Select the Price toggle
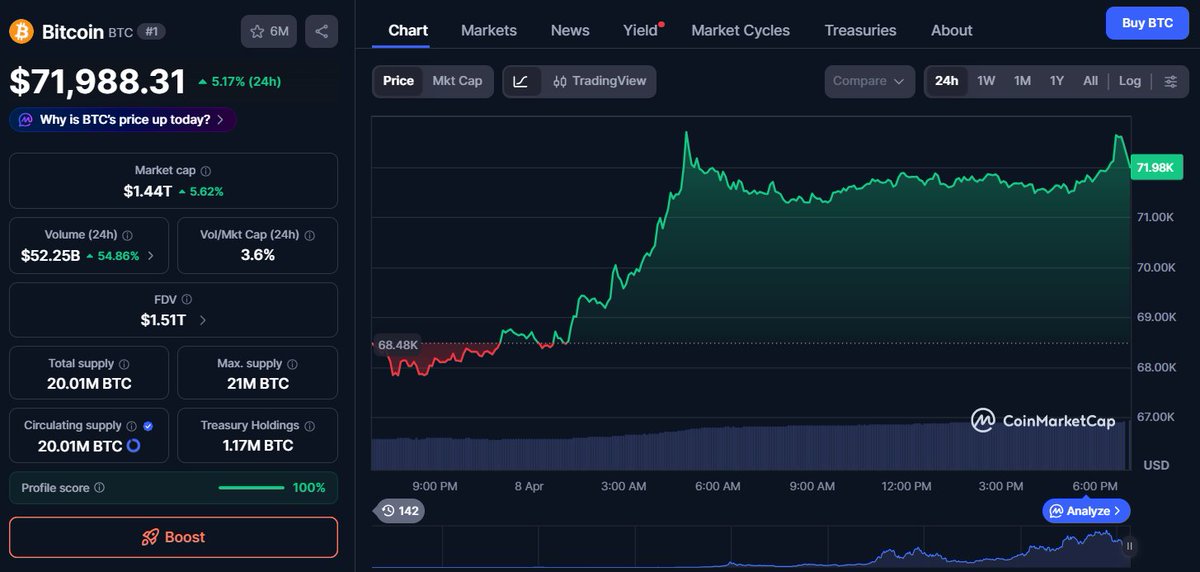This screenshot has height=572, width=1200. pyautogui.click(x=398, y=81)
